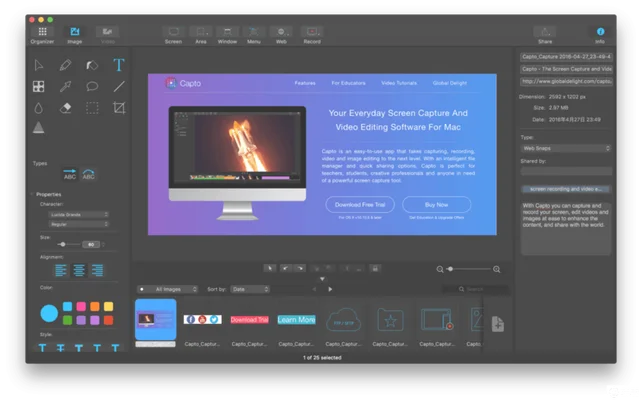Pick the green color swatch
The image size is (642, 400).
68,320
